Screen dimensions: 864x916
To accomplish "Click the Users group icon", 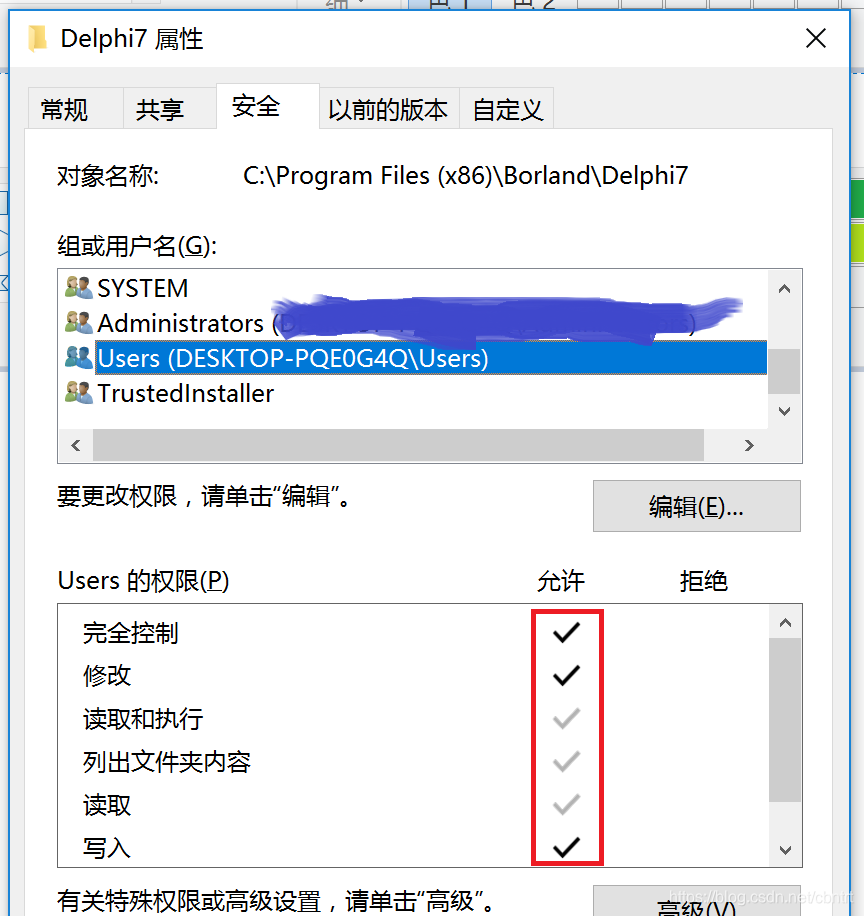I will pyautogui.click(x=78, y=358).
